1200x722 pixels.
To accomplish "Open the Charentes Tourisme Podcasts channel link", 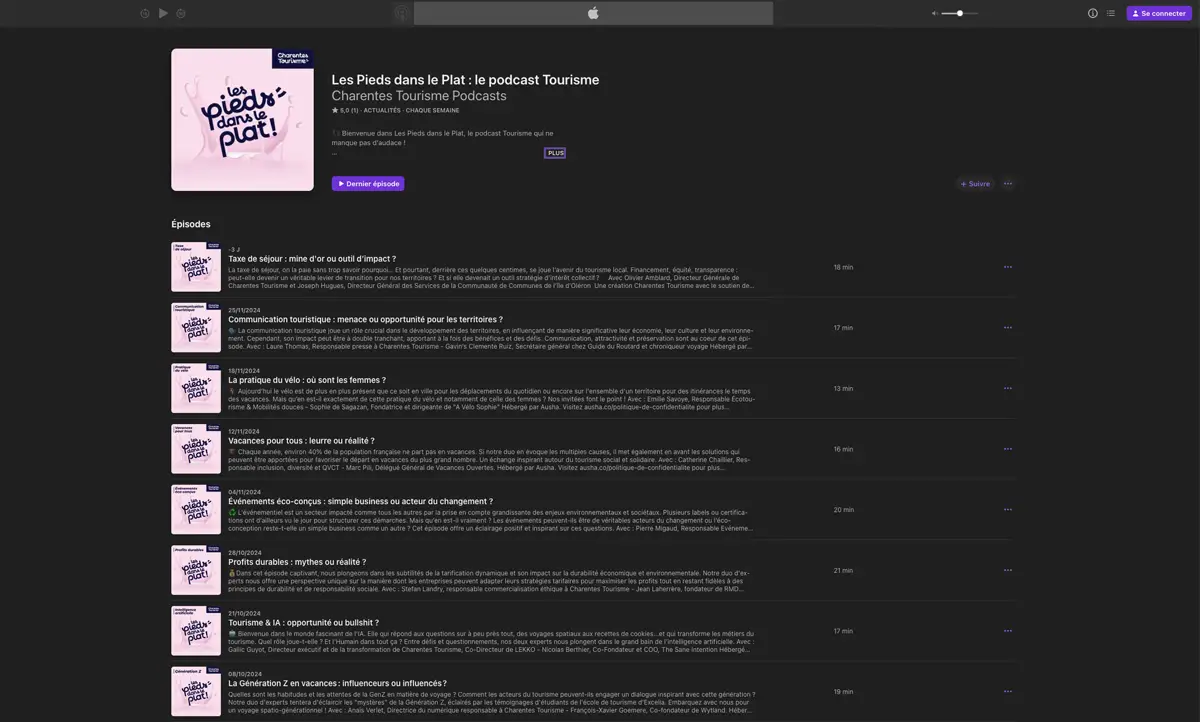I will point(419,96).
